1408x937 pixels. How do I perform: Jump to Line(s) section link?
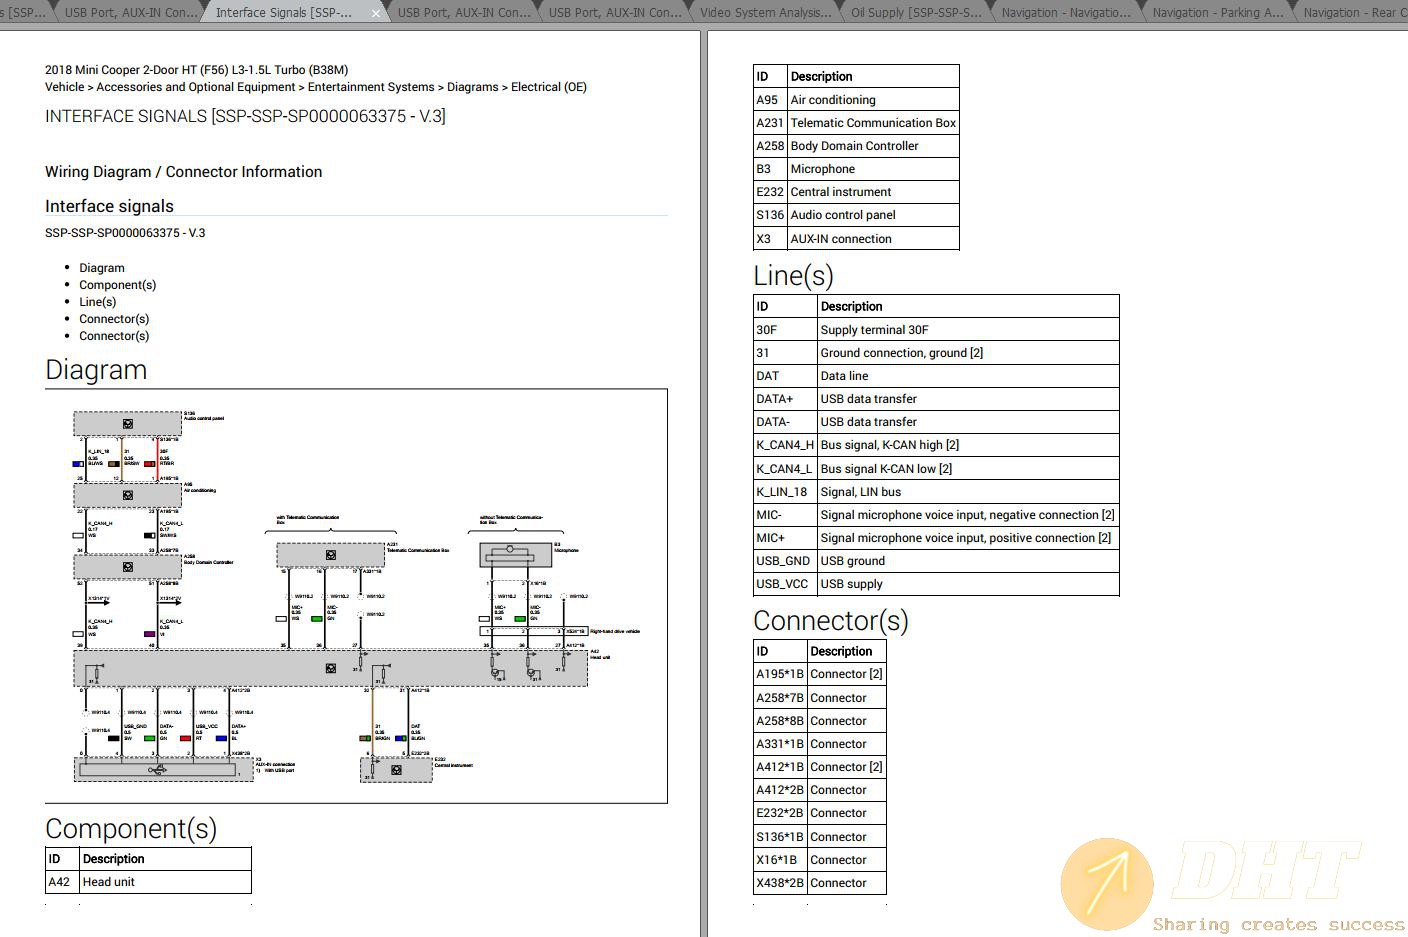[98, 302]
